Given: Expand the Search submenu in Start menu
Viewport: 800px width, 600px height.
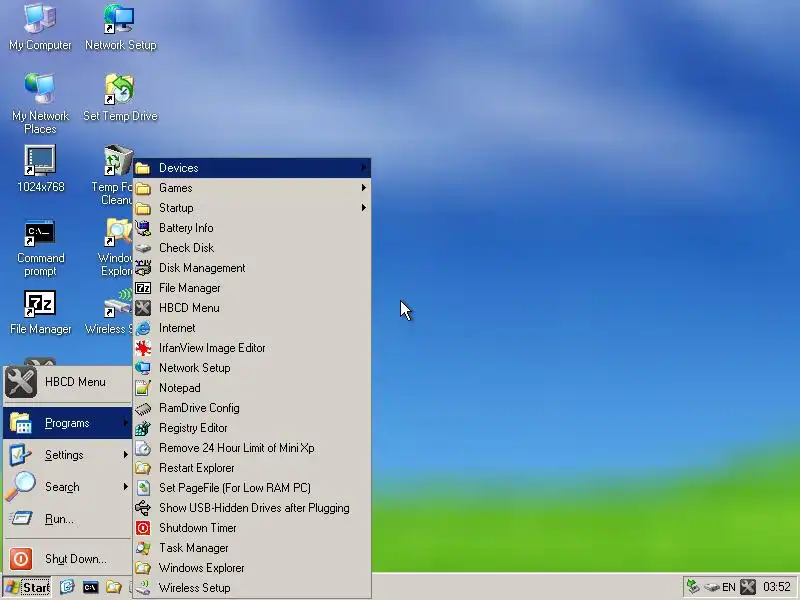Looking at the screenshot, I should [x=67, y=487].
